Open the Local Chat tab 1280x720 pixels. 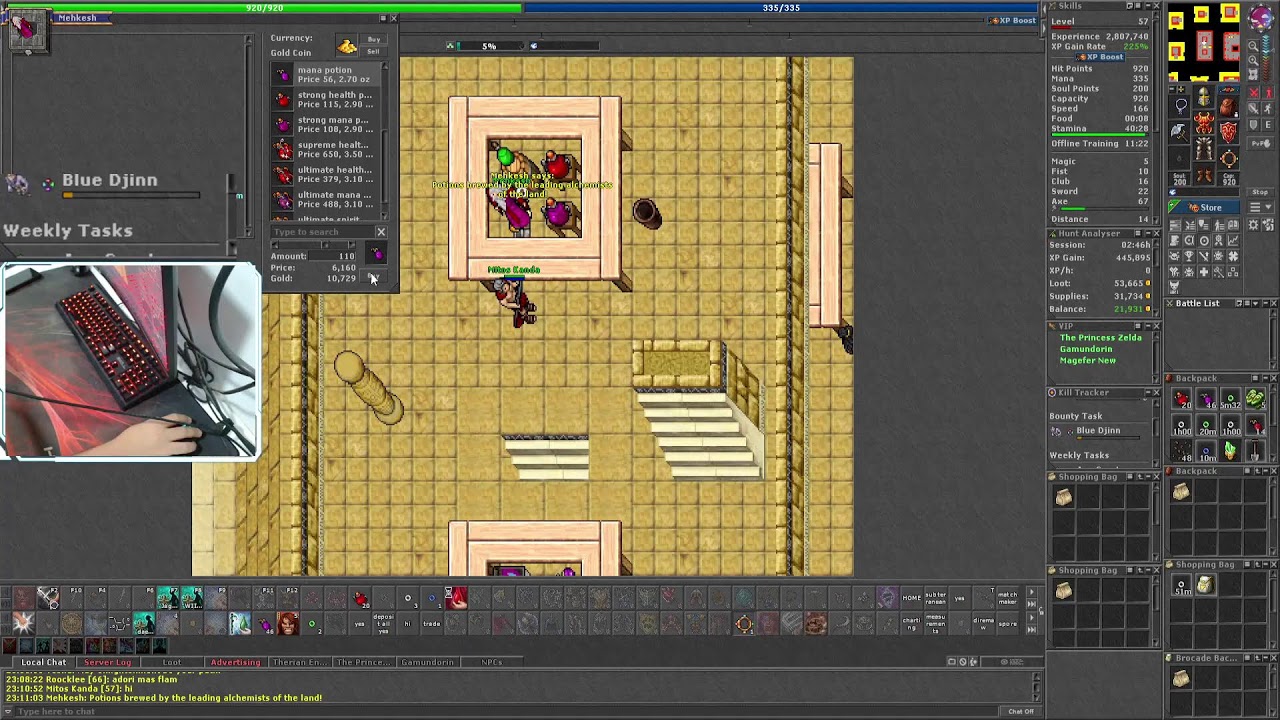point(43,662)
